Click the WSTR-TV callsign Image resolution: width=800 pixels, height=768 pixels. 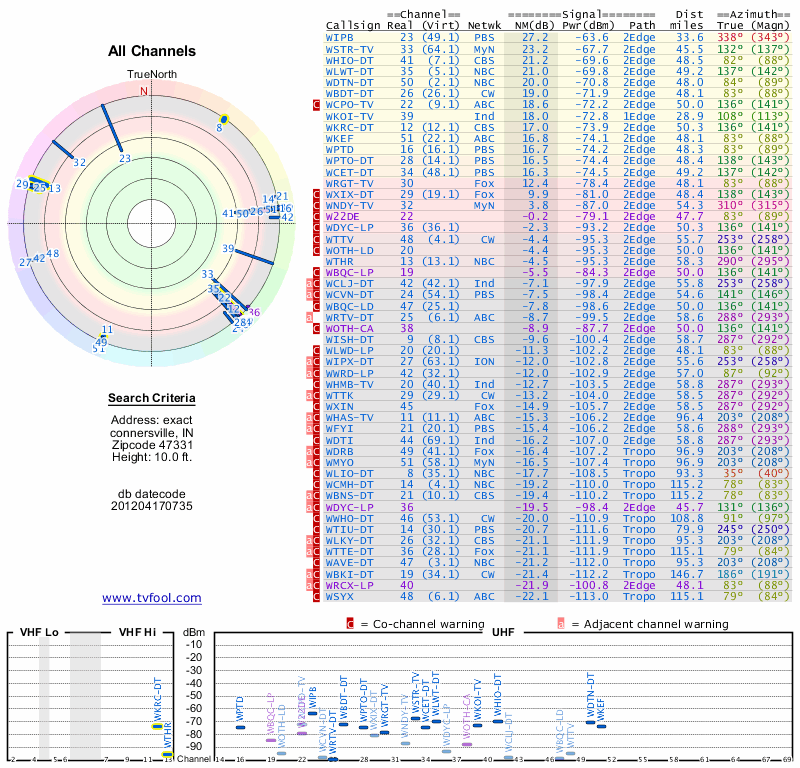[349, 49]
